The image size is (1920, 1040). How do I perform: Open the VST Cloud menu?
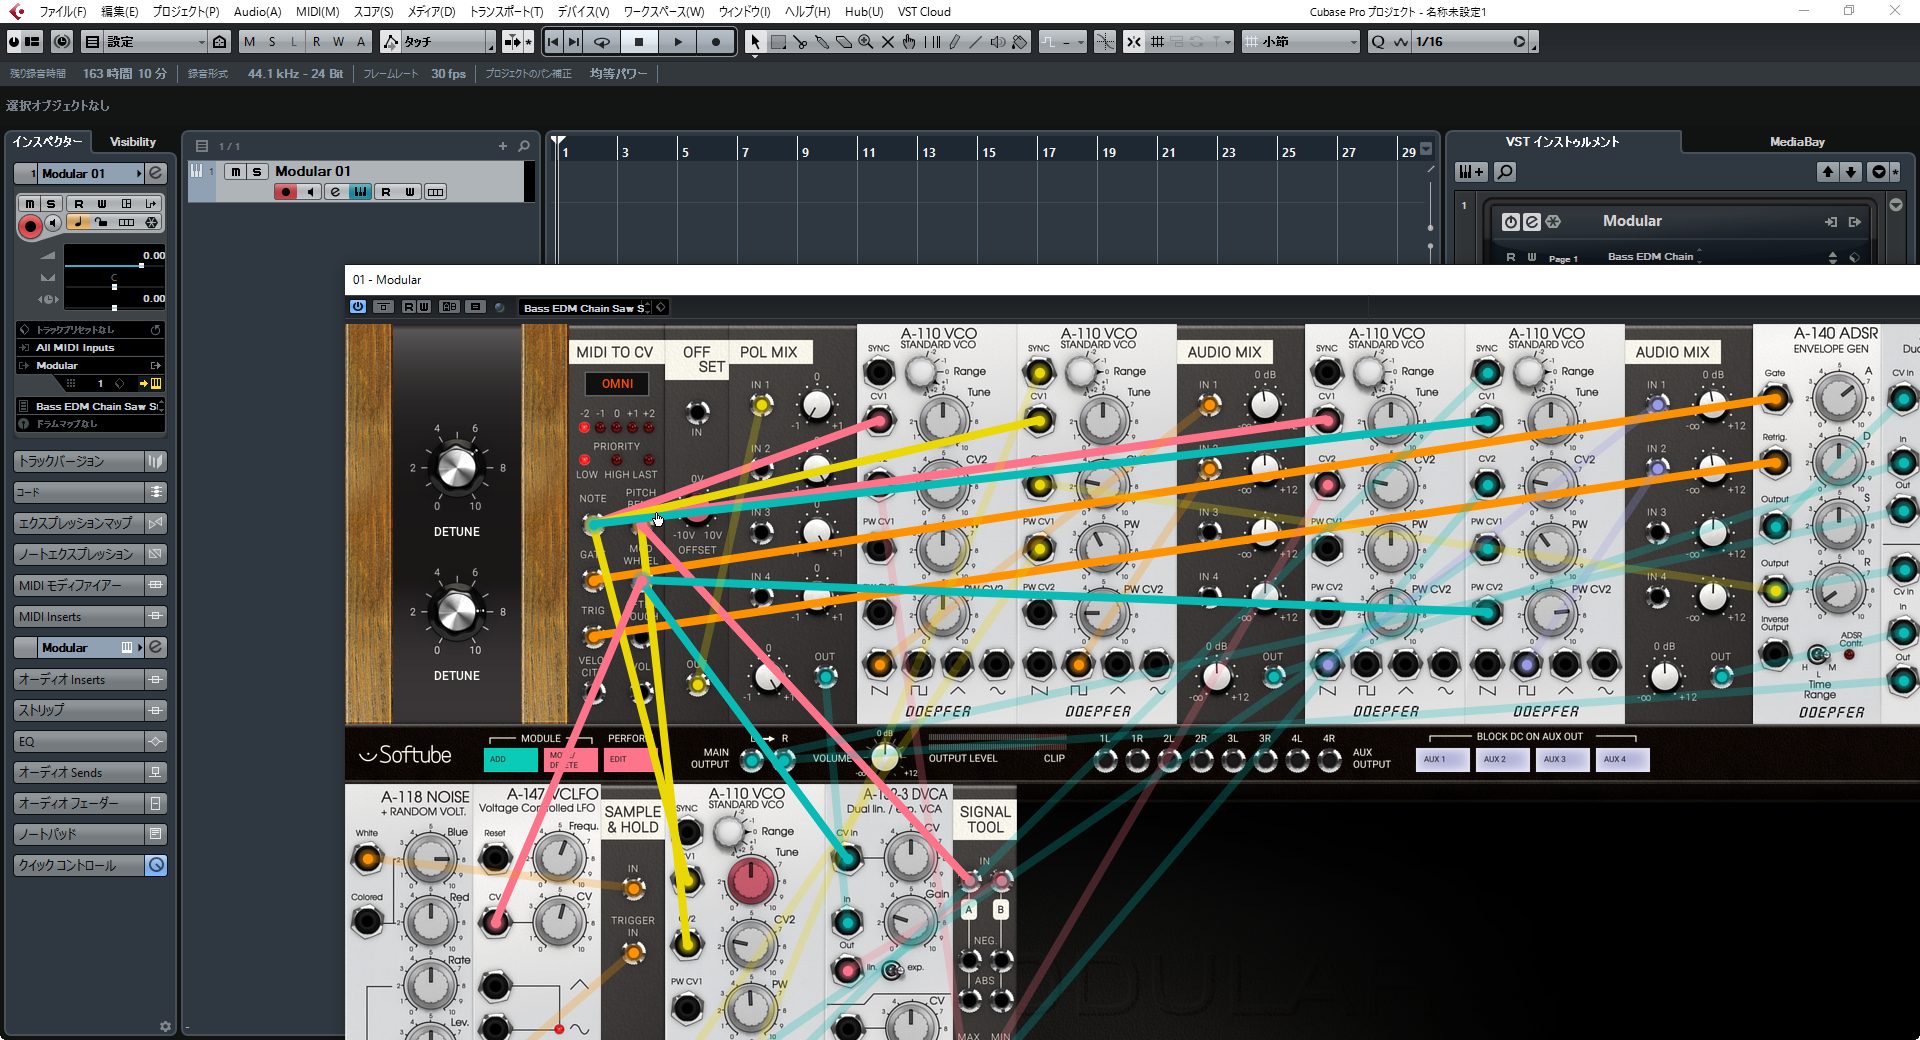pyautogui.click(x=924, y=12)
